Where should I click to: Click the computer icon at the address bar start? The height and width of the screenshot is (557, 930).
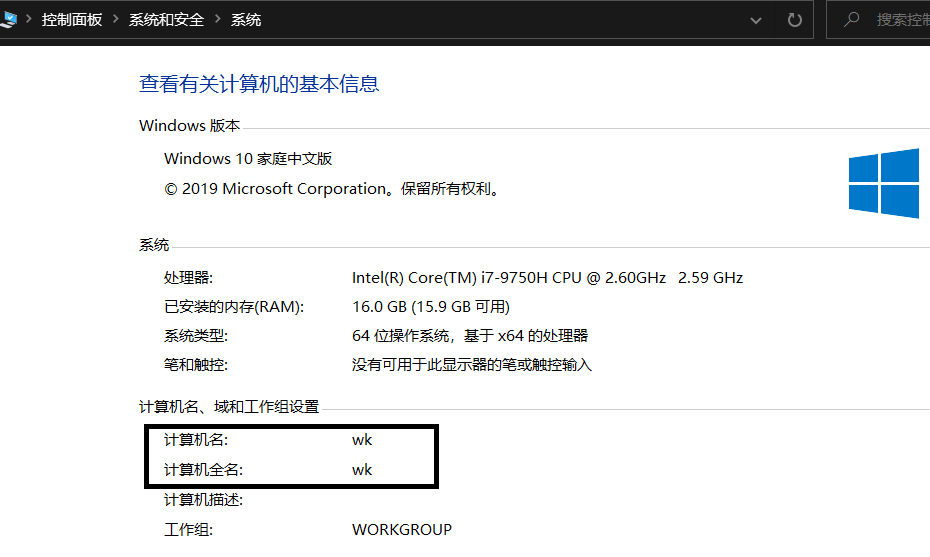(8, 20)
